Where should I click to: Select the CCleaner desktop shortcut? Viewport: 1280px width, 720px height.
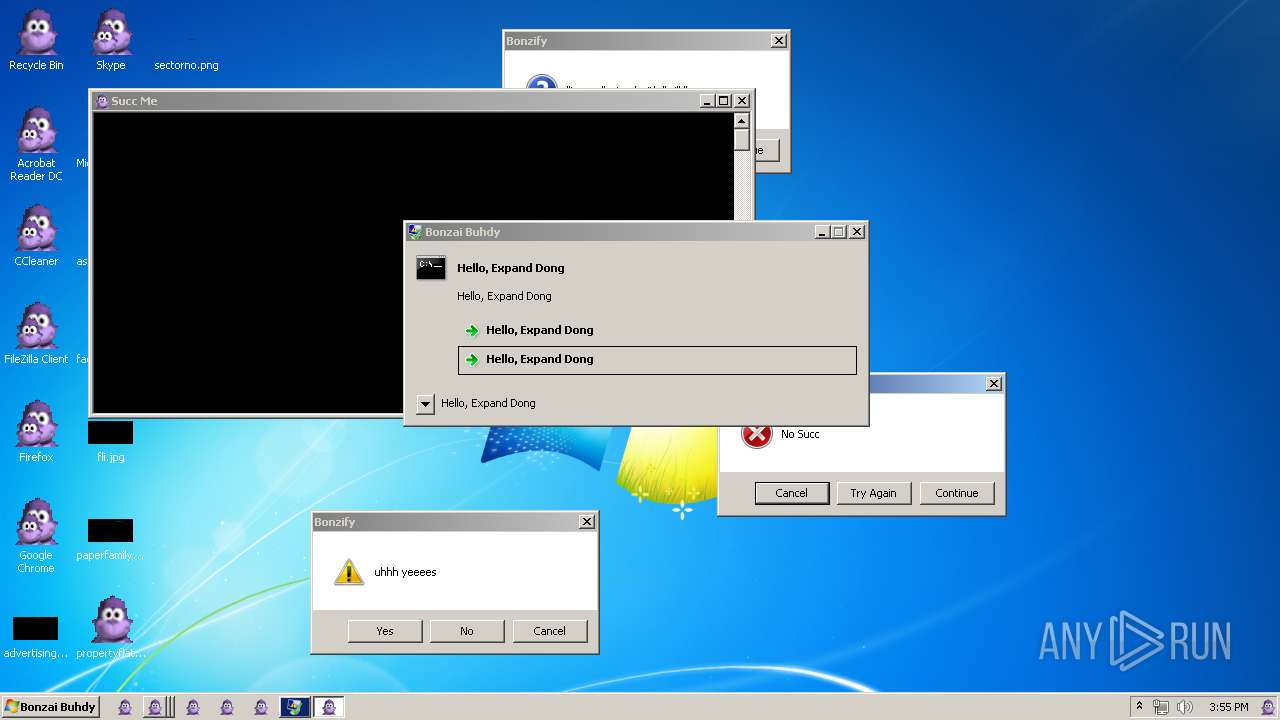[x=36, y=236]
